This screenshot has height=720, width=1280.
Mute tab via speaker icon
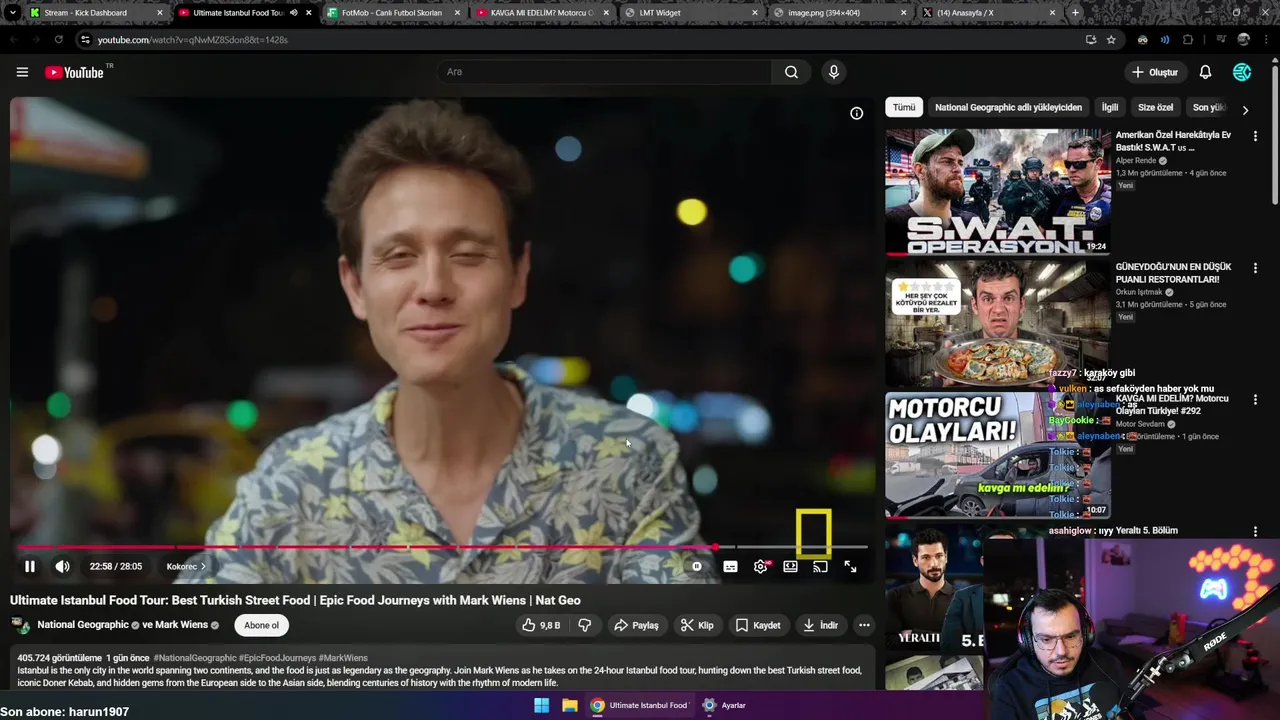[x=293, y=13]
